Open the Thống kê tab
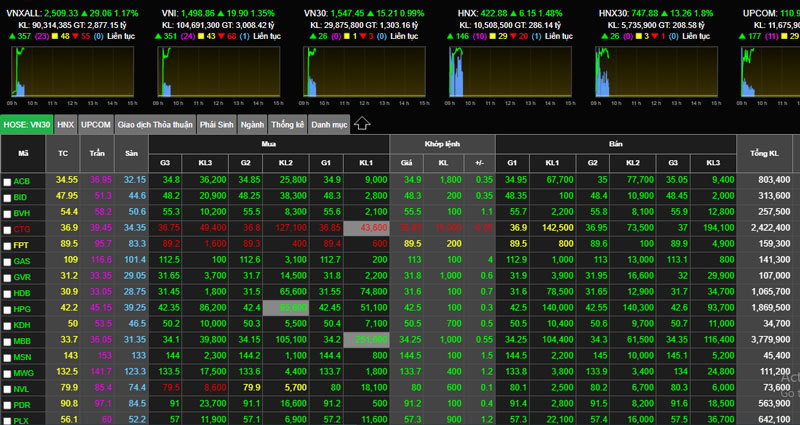This screenshot has width=800, height=425. 286,124
